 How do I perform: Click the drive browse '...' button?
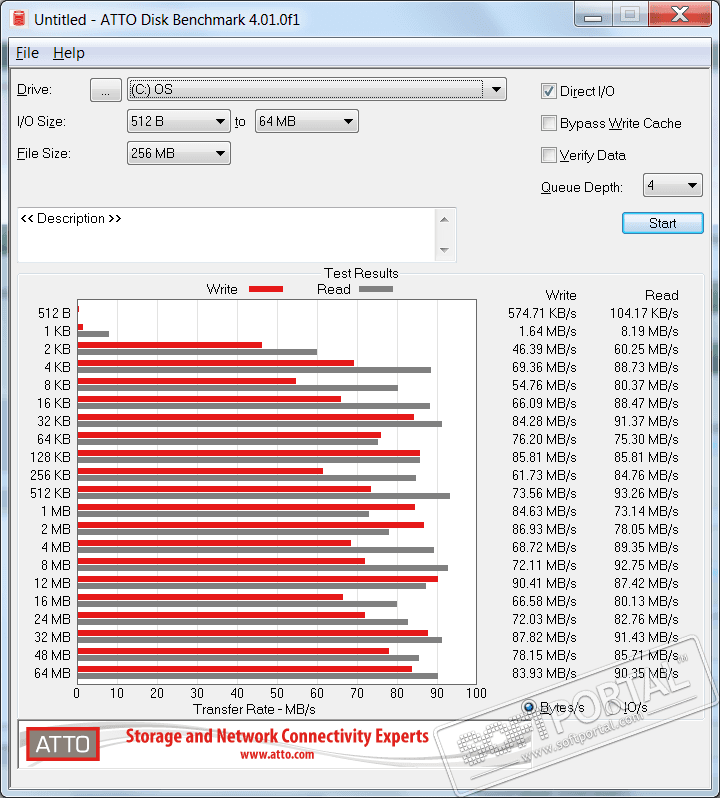105,90
